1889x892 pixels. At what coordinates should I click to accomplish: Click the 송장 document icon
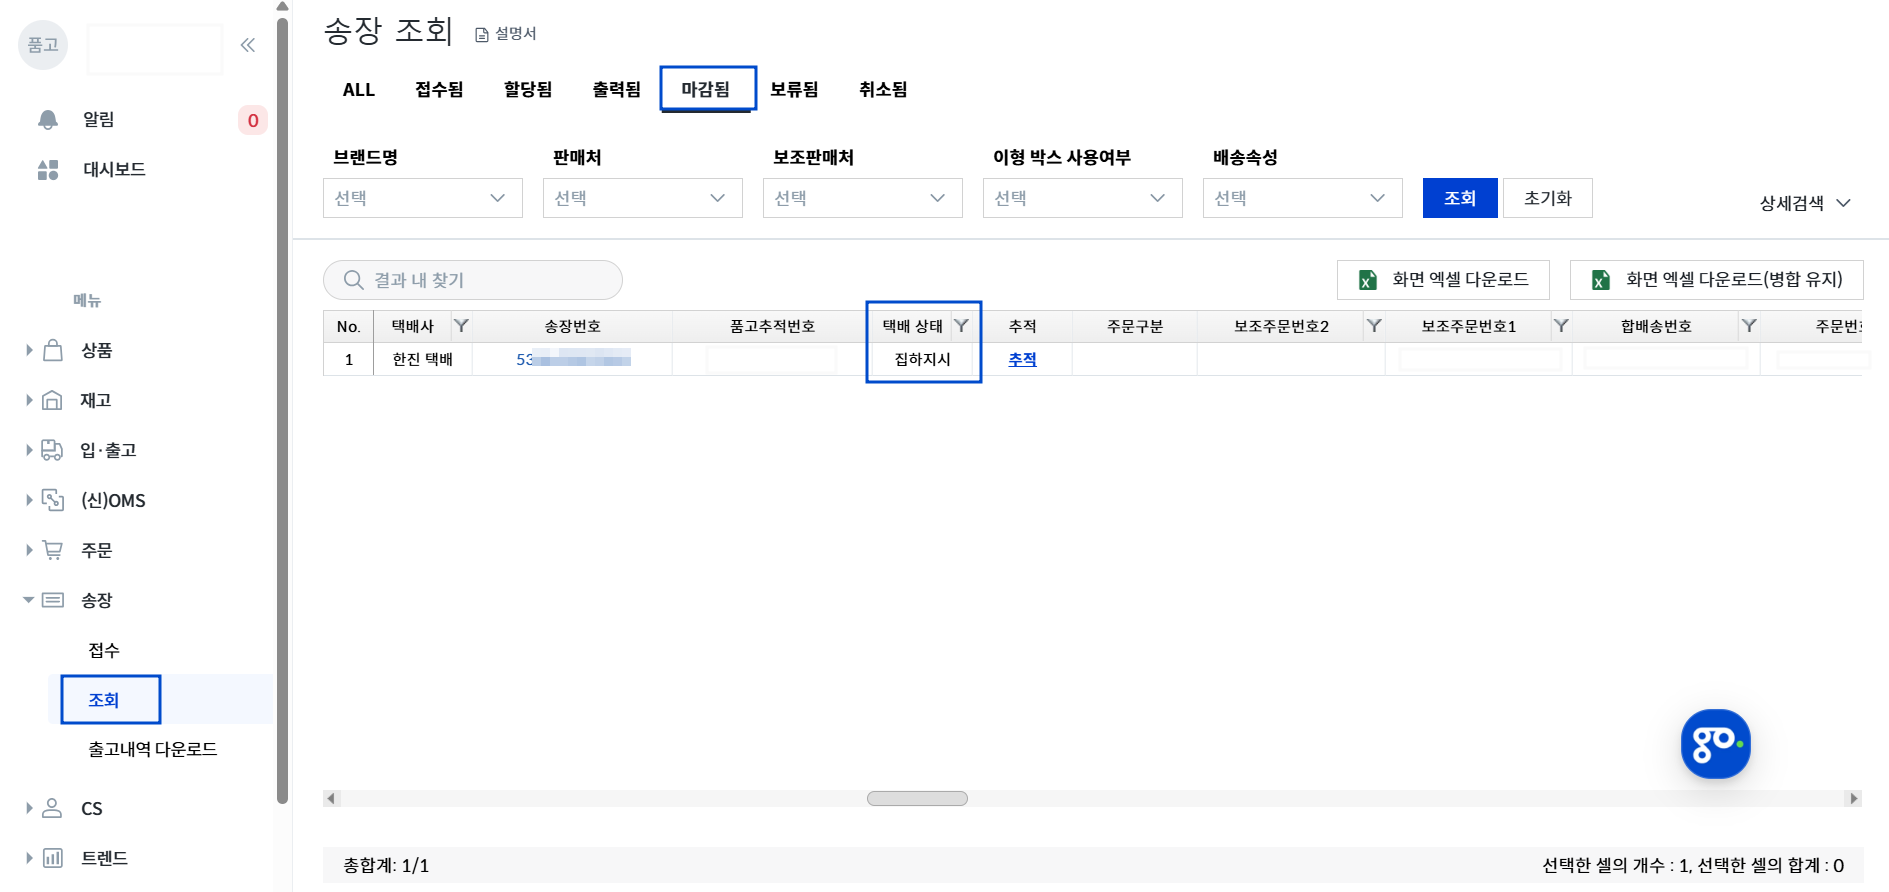point(53,600)
